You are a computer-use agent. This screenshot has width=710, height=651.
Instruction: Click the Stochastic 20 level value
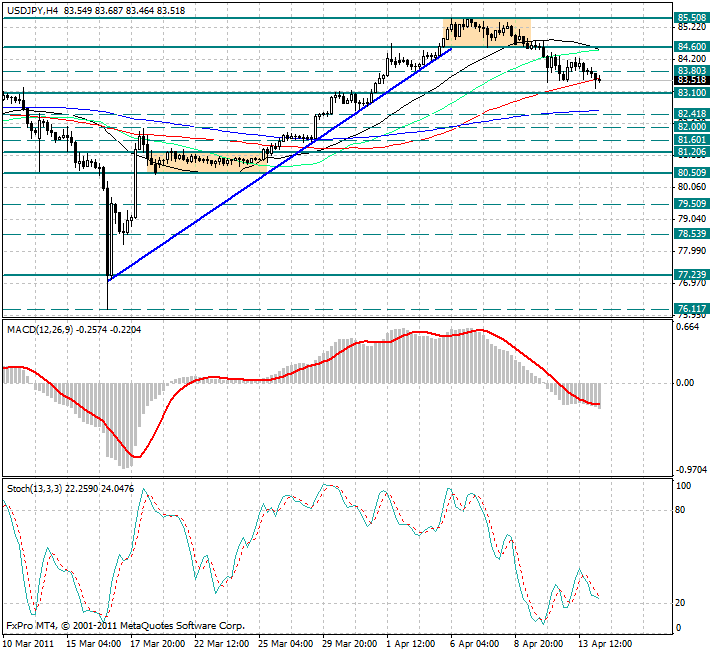[x=680, y=603]
